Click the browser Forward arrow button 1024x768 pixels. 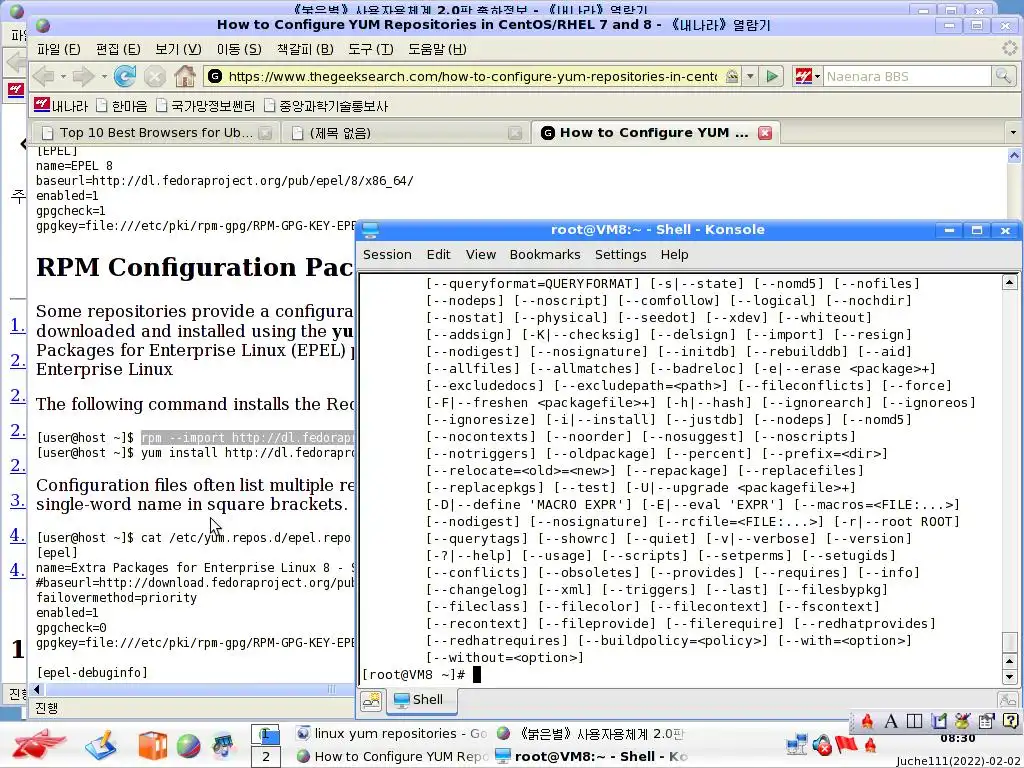click(x=83, y=76)
